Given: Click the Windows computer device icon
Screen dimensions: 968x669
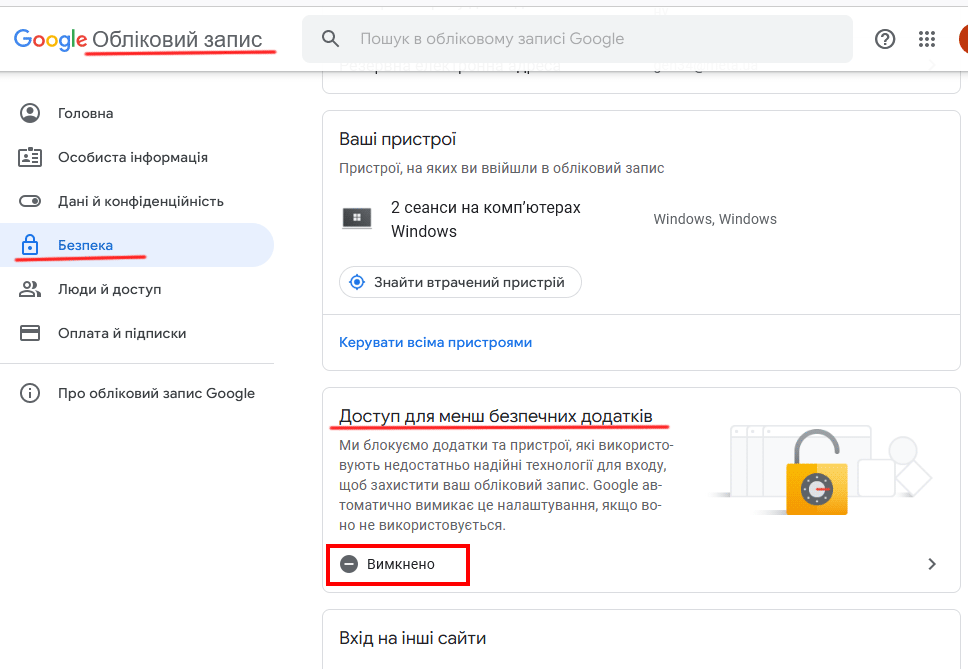Looking at the screenshot, I should click(357, 218).
